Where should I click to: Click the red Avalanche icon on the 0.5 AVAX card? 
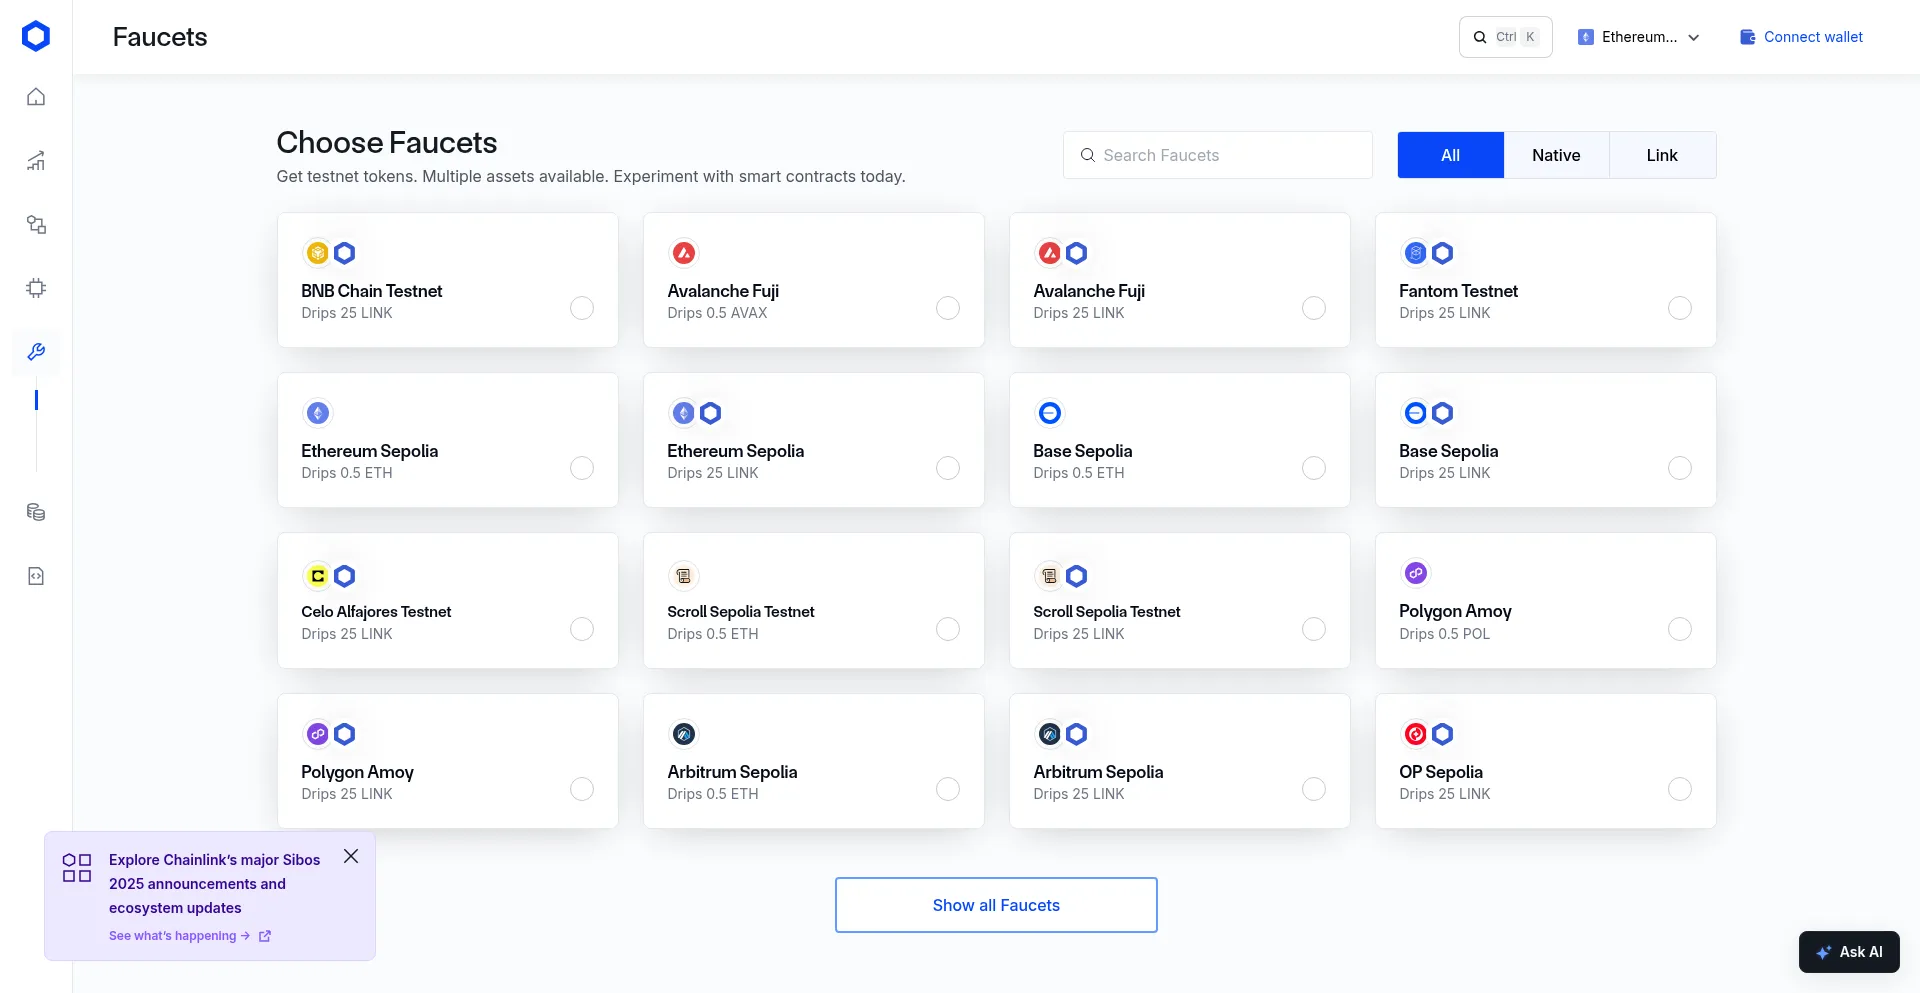tap(684, 253)
